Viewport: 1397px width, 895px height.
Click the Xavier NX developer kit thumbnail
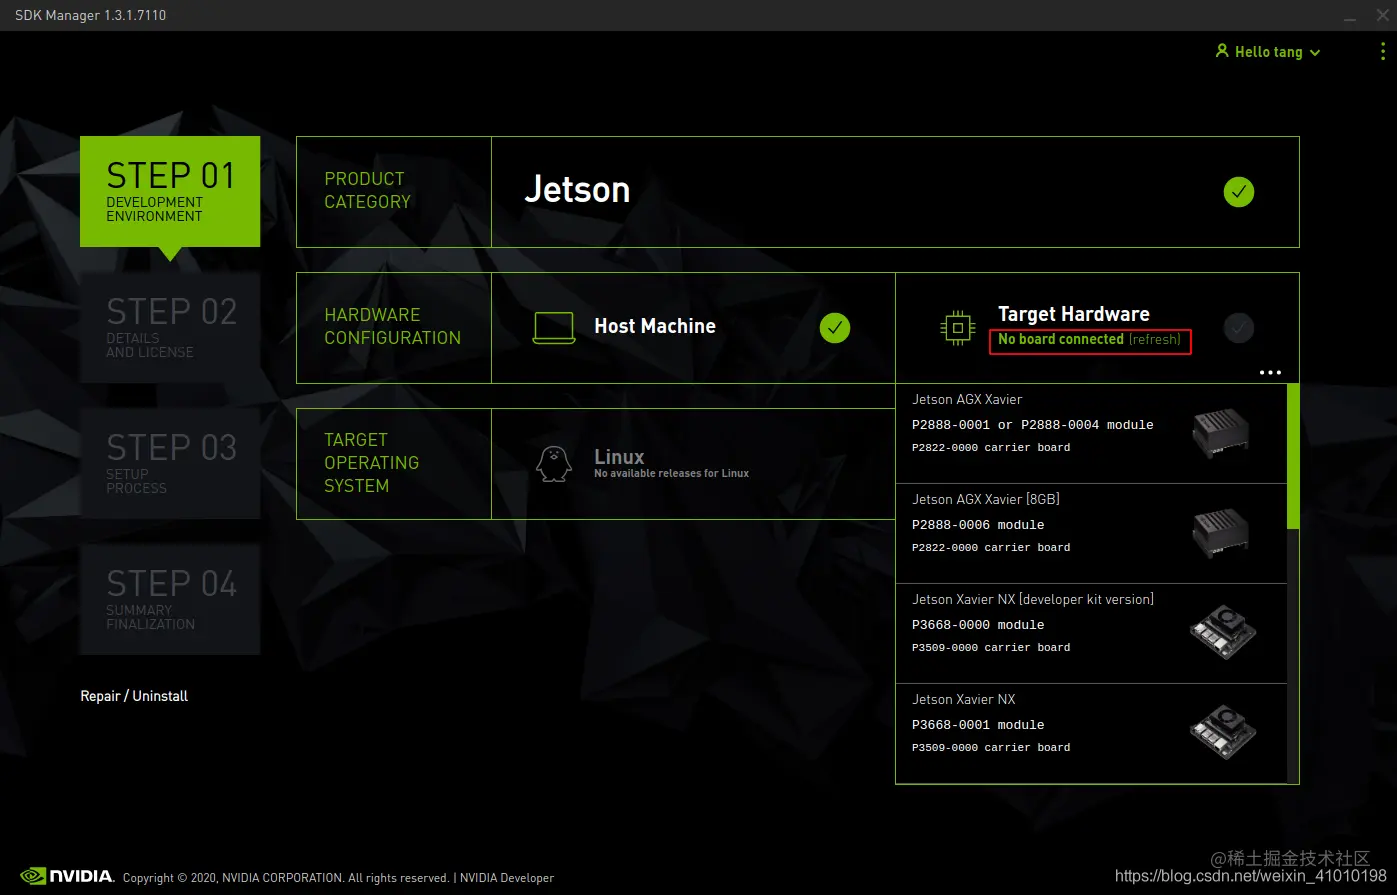click(1223, 633)
